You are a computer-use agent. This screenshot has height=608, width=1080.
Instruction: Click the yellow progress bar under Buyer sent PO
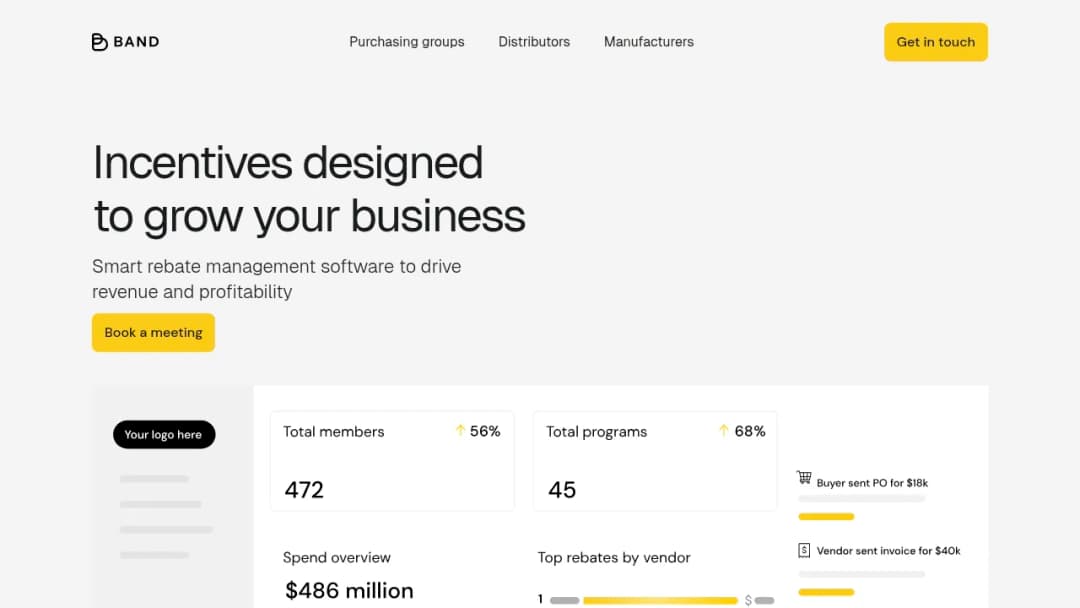pos(826,516)
